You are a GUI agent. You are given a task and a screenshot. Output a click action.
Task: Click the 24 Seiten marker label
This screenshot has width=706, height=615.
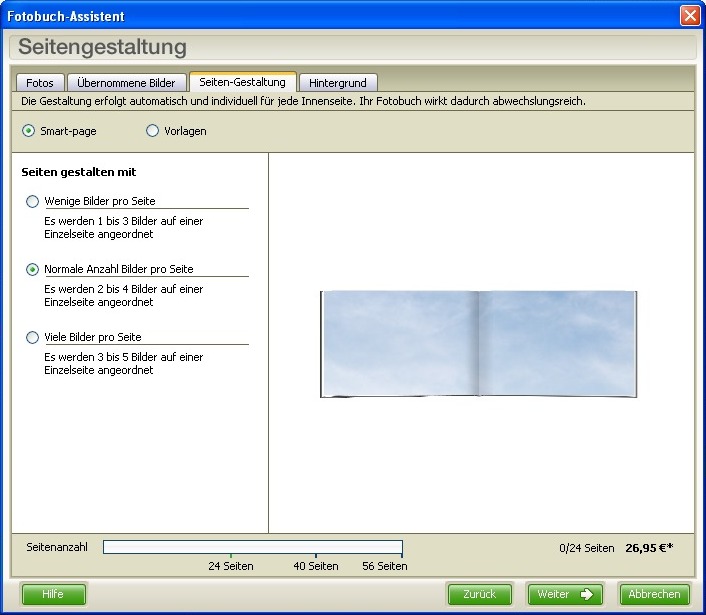pos(231,566)
